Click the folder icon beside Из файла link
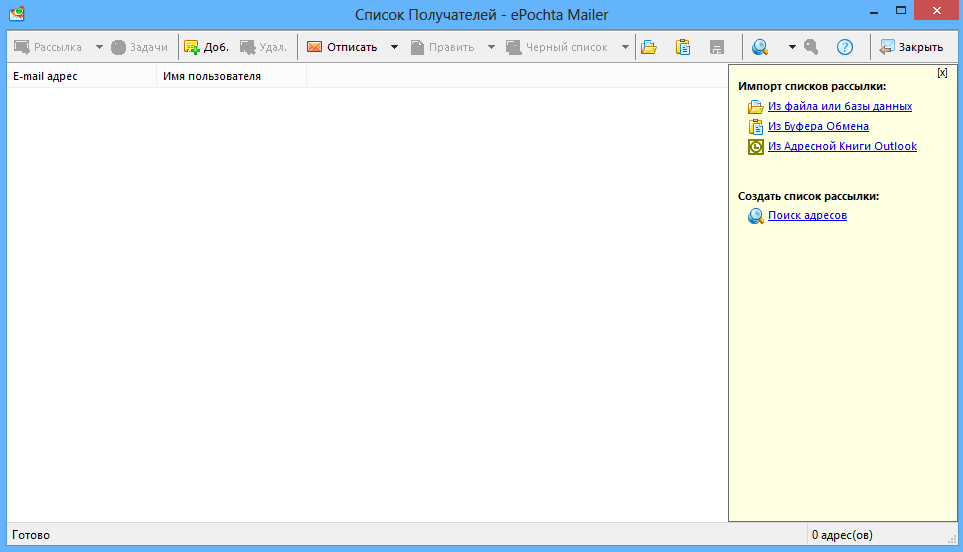This screenshot has height=552, width=963. click(755, 107)
